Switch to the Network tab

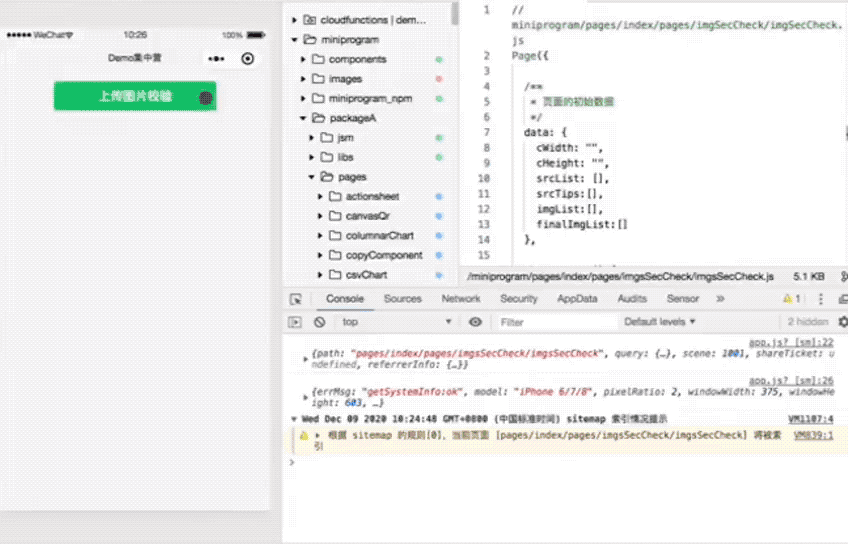tap(461, 298)
